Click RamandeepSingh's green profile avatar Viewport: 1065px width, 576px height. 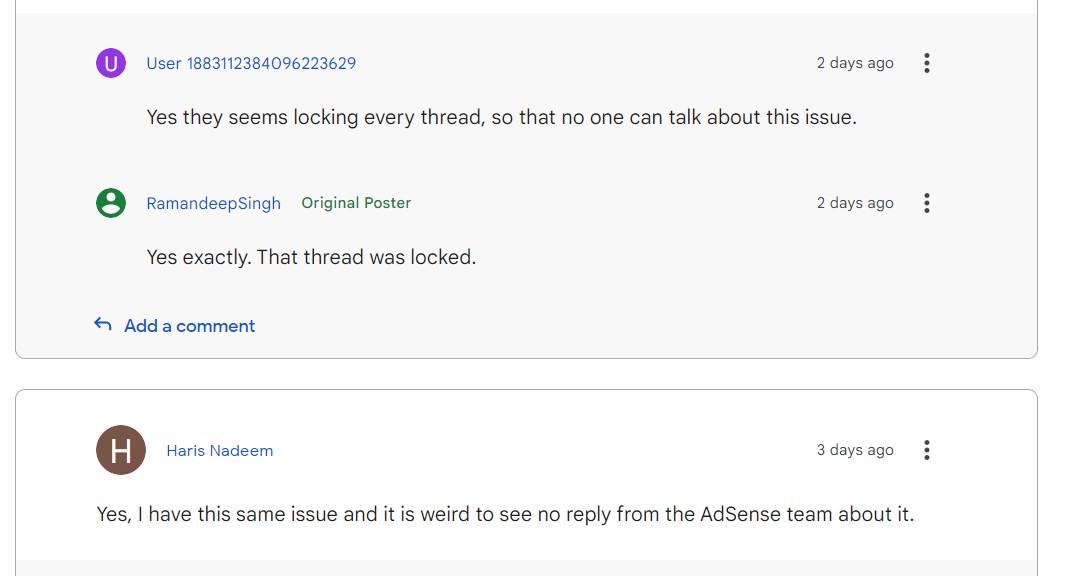[111, 203]
